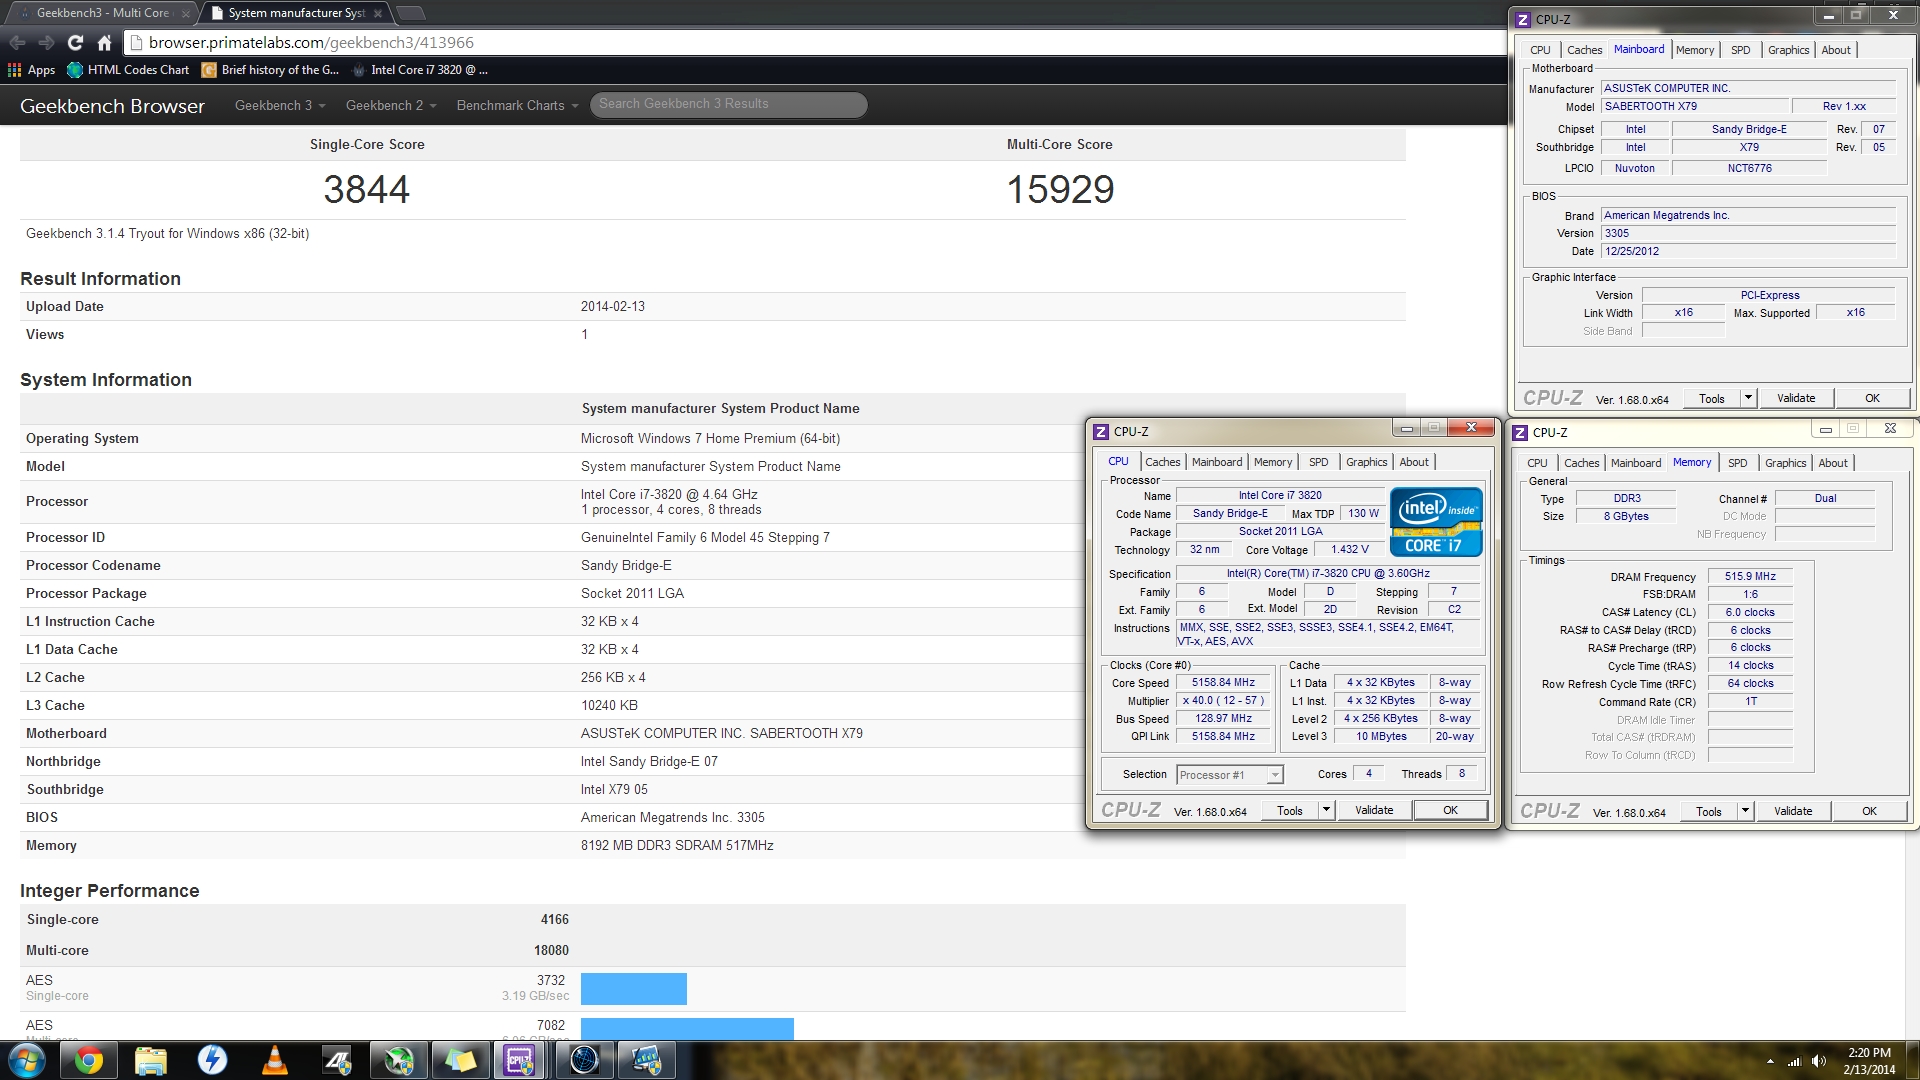Select the Mainboard tab in CPU window
Image resolution: width=1920 pixels, height=1080 pixels.
coord(1217,462)
